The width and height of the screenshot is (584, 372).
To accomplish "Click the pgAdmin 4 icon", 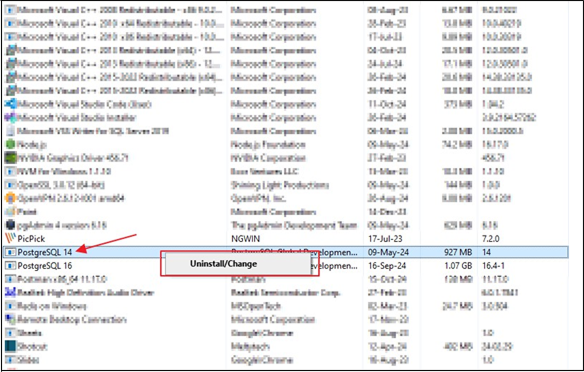I will 10,225.
